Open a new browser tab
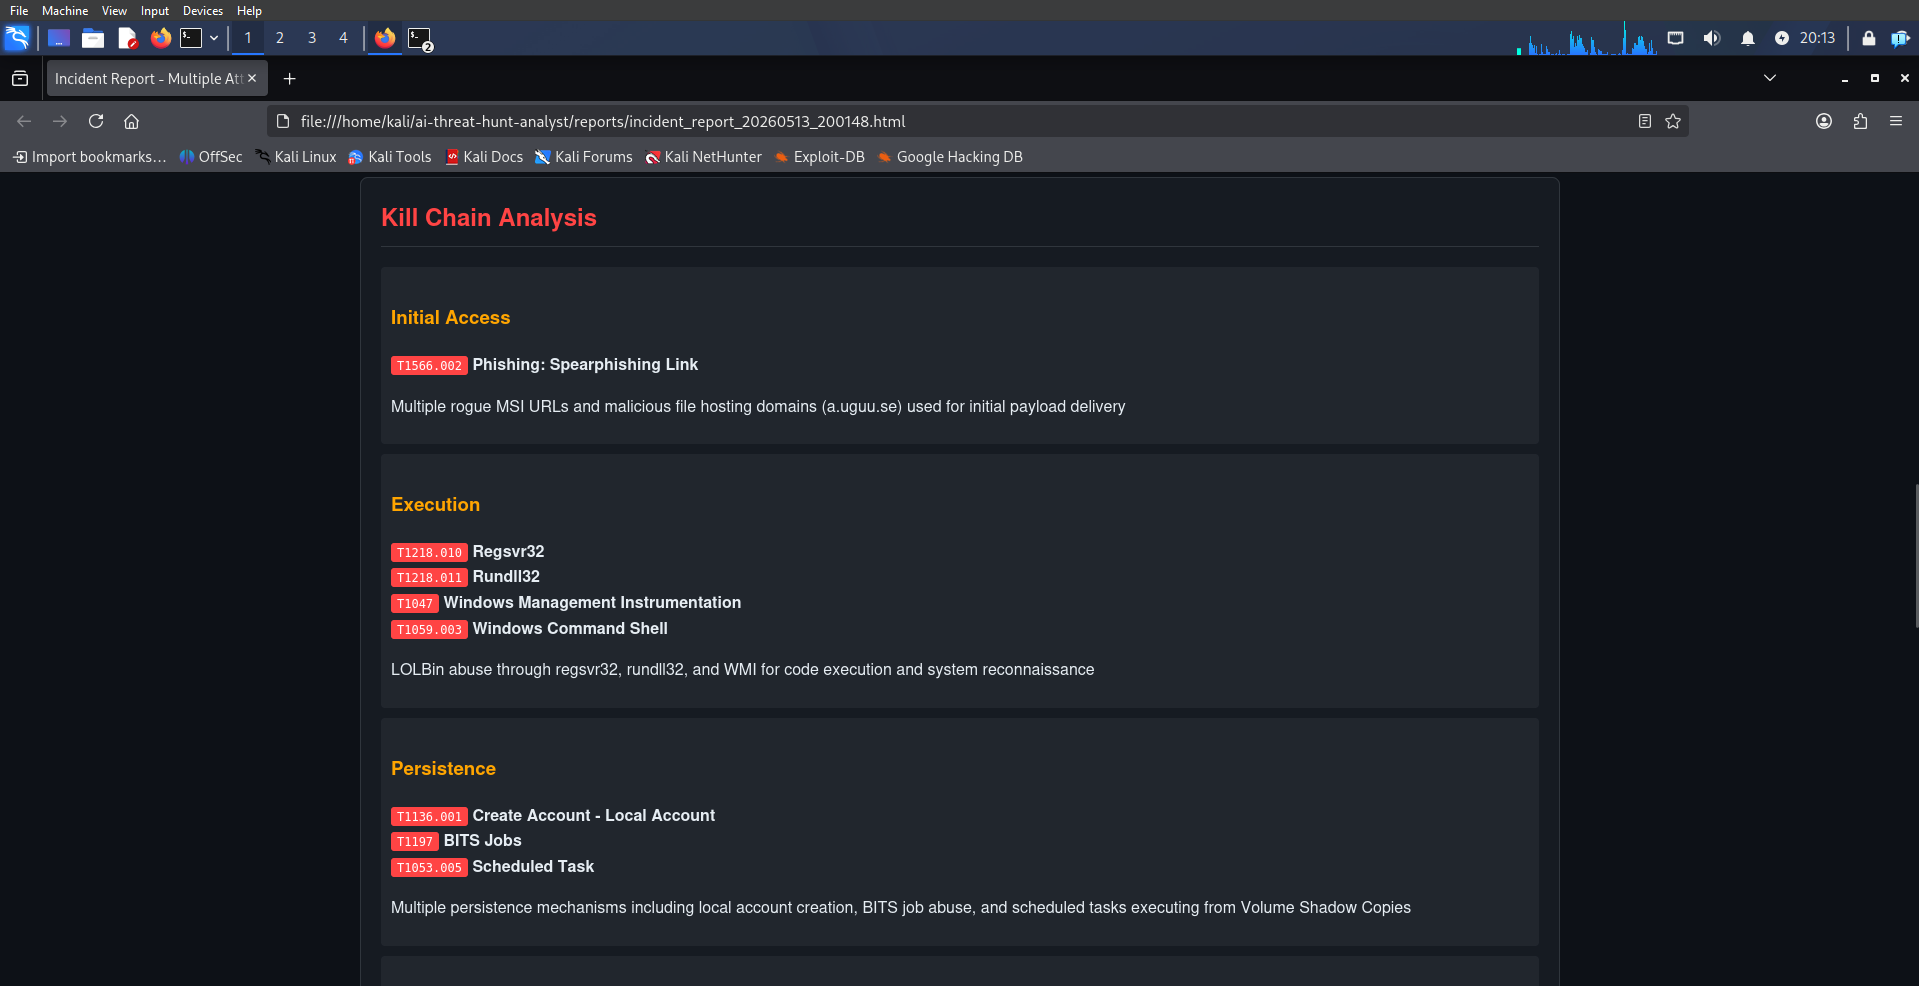The image size is (1919, 986). pyautogui.click(x=289, y=78)
